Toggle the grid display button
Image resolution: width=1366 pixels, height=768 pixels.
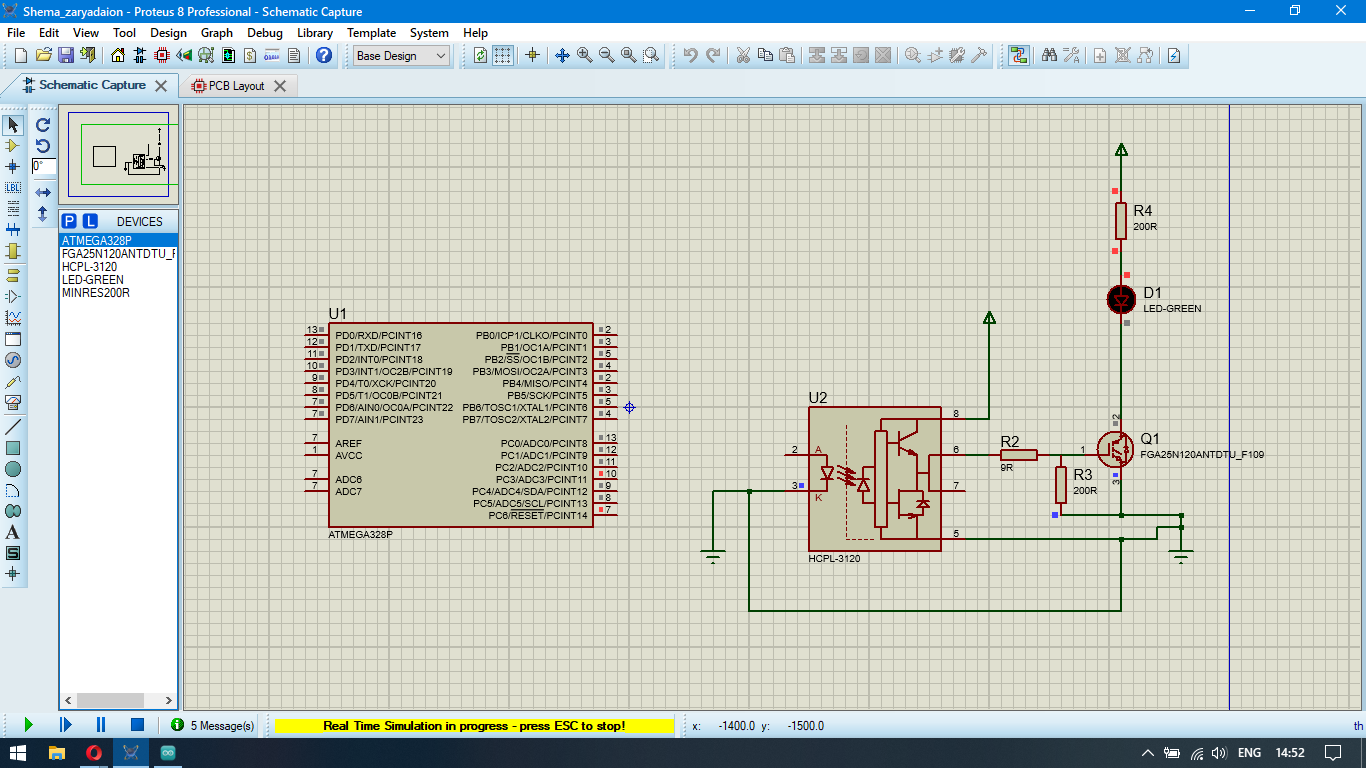click(503, 55)
